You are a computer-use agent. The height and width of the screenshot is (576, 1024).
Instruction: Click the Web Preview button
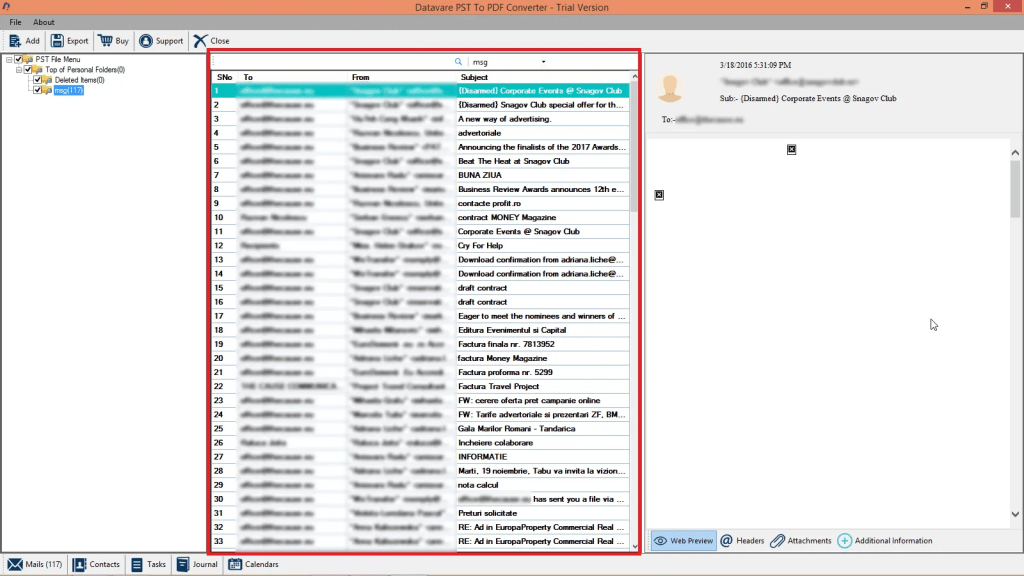click(683, 541)
